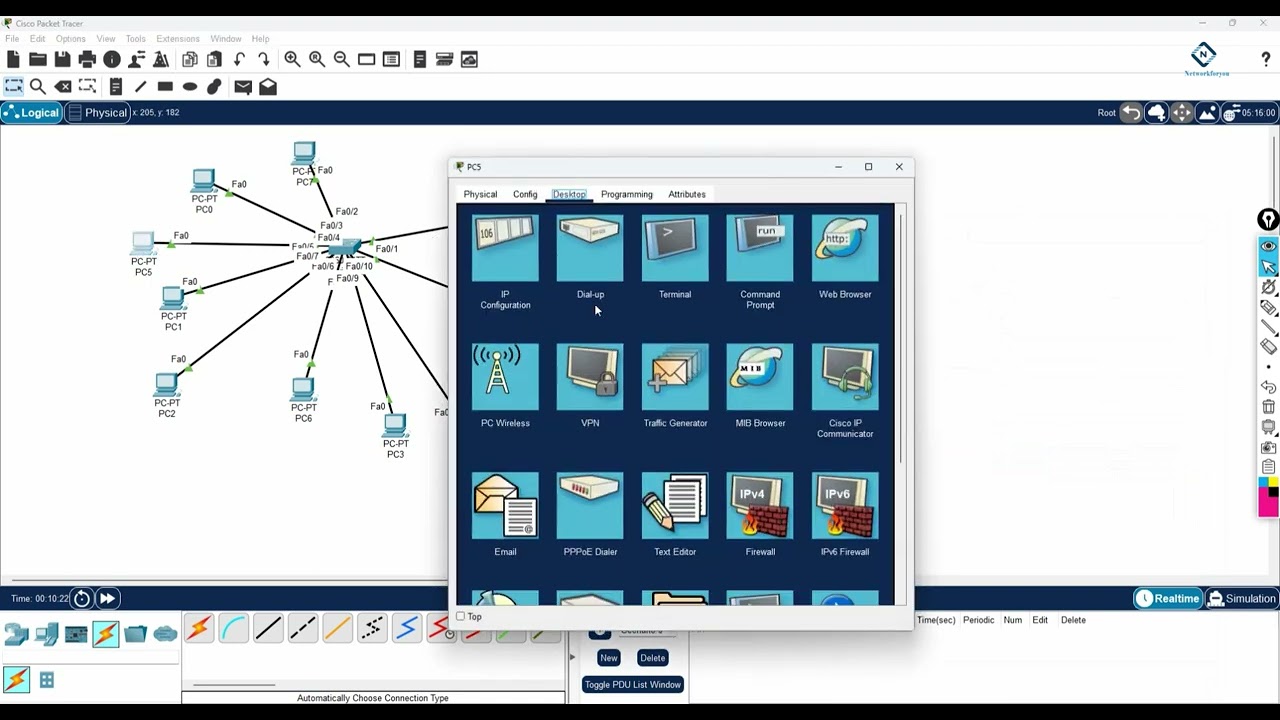Screen dimensions: 1280x720
Task: Choose the Connections category icon
Action: pyautogui.click(x=106, y=634)
